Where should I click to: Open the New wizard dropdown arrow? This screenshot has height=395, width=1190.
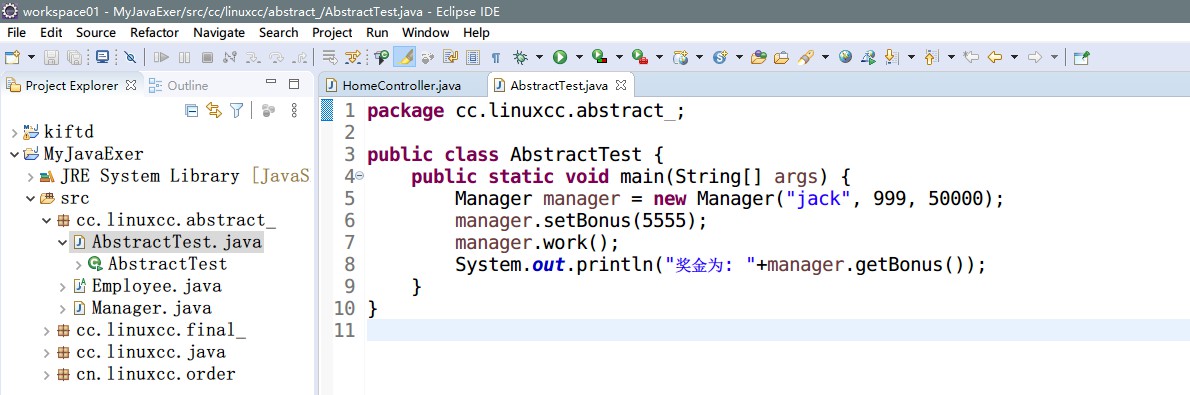(31, 57)
